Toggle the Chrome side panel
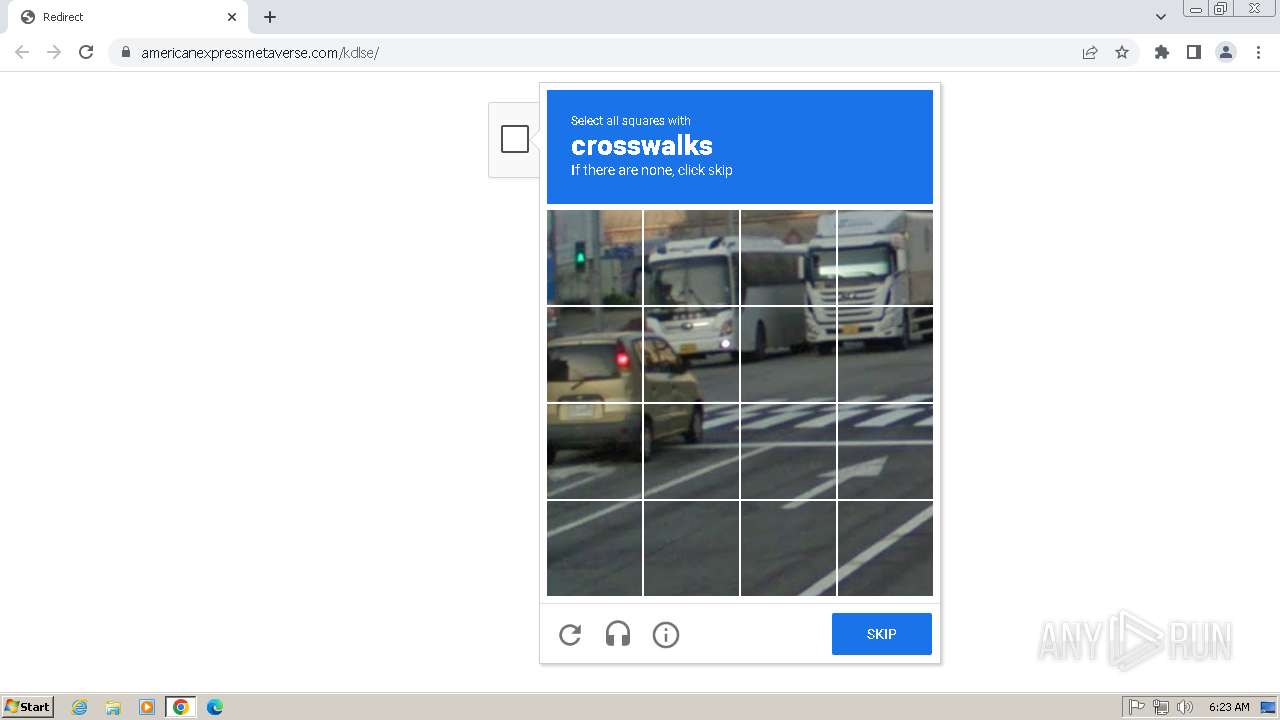 click(1193, 52)
